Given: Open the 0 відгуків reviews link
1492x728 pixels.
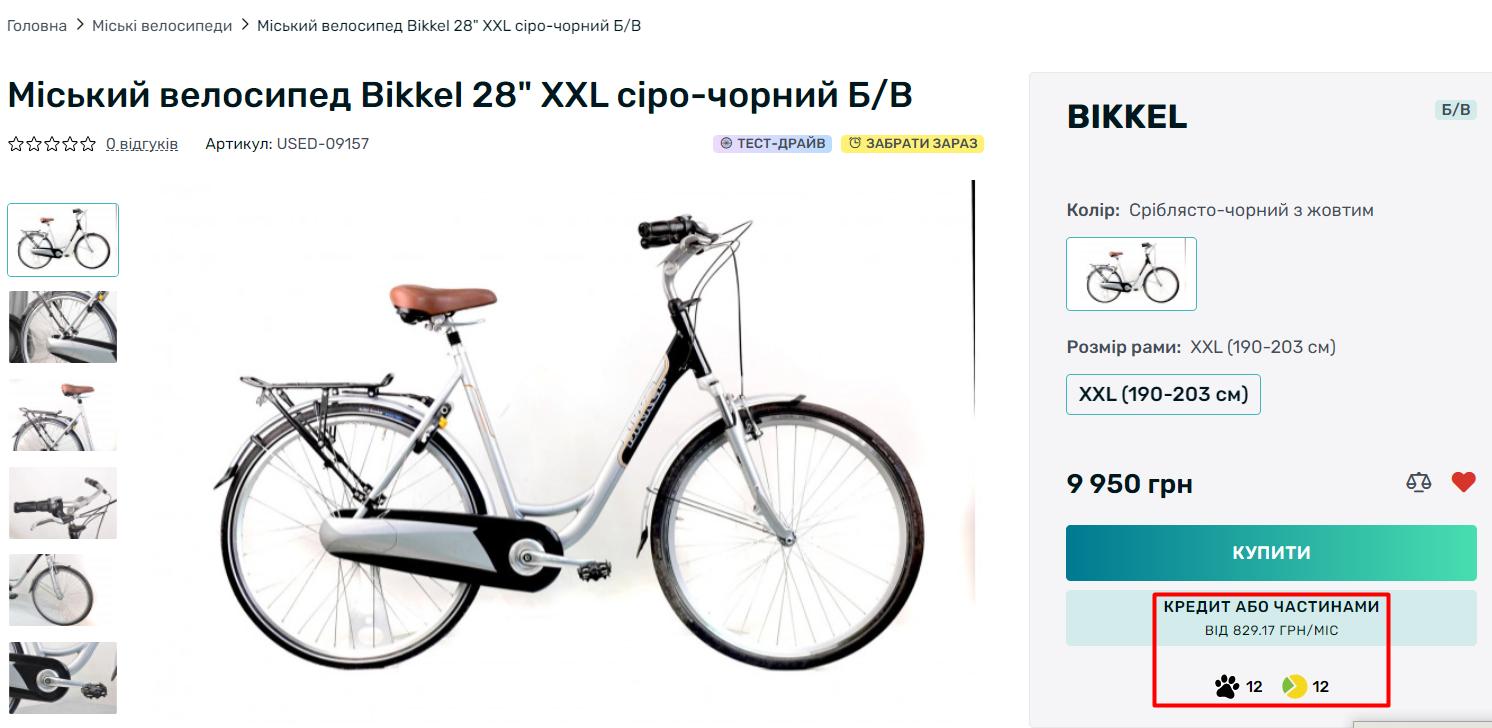Looking at the screenshot, I should click(x=142, y=144).
